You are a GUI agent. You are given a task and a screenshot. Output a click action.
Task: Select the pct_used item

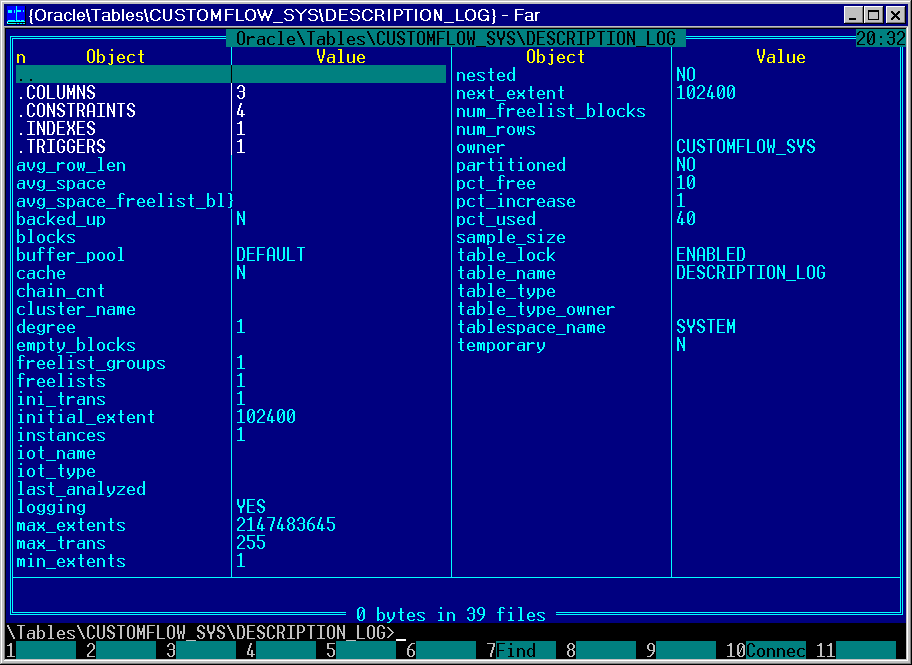(496, 219)
